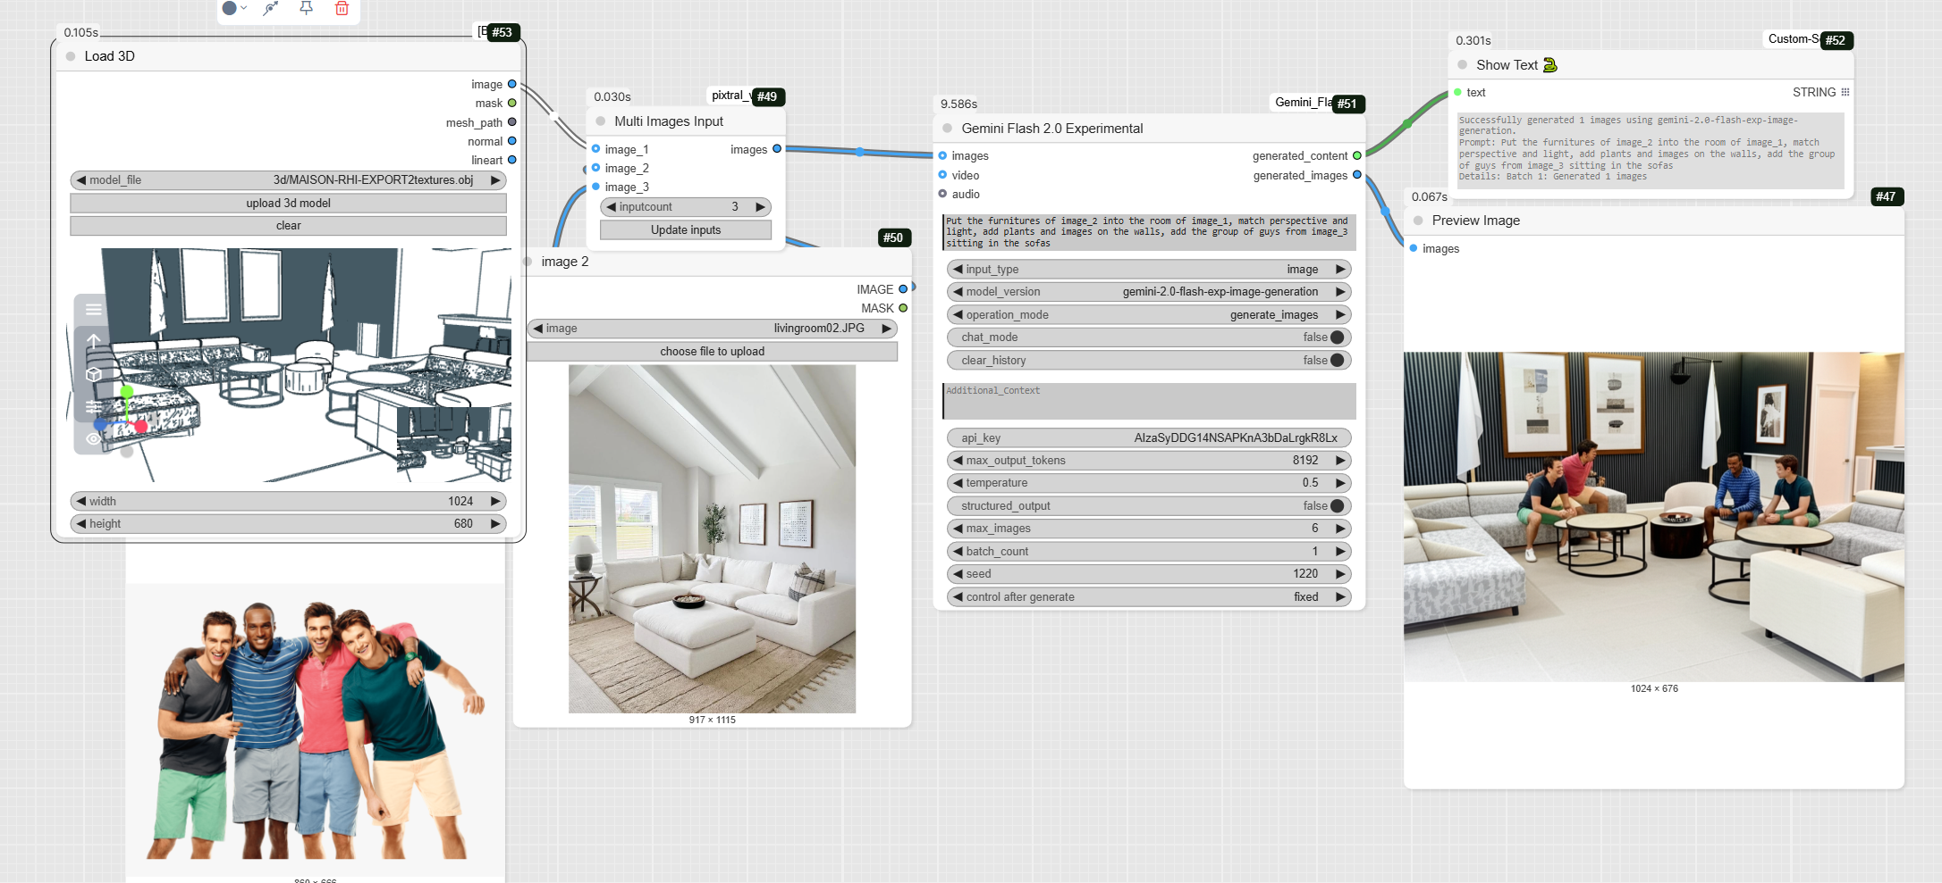Click the Update inputs button
The height and width of the screenshot is (883, 1942).
pyautogui.click(x=685, y=230)
